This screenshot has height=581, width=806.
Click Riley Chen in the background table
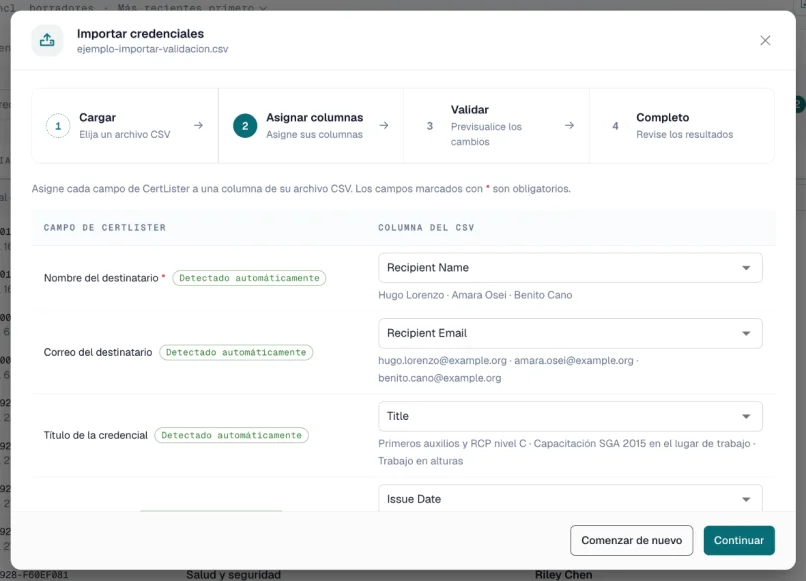563,575
